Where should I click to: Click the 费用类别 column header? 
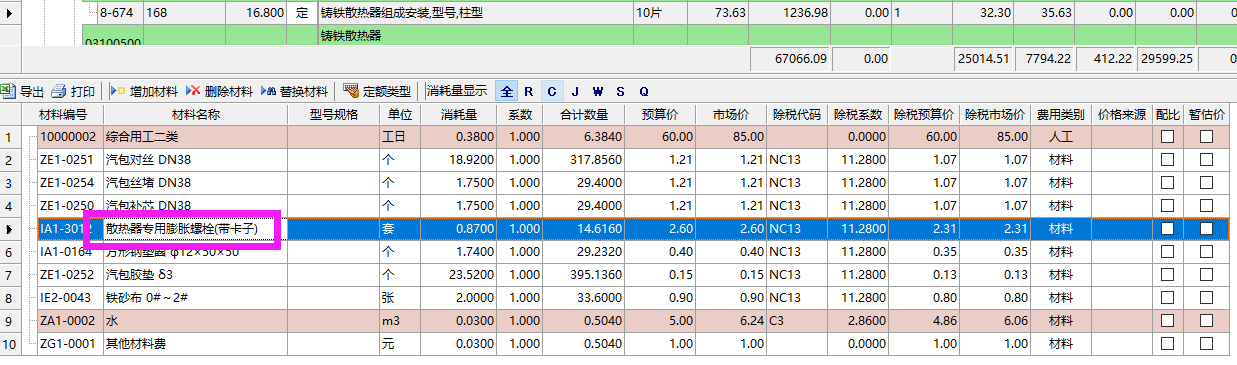click(1061, 115)
